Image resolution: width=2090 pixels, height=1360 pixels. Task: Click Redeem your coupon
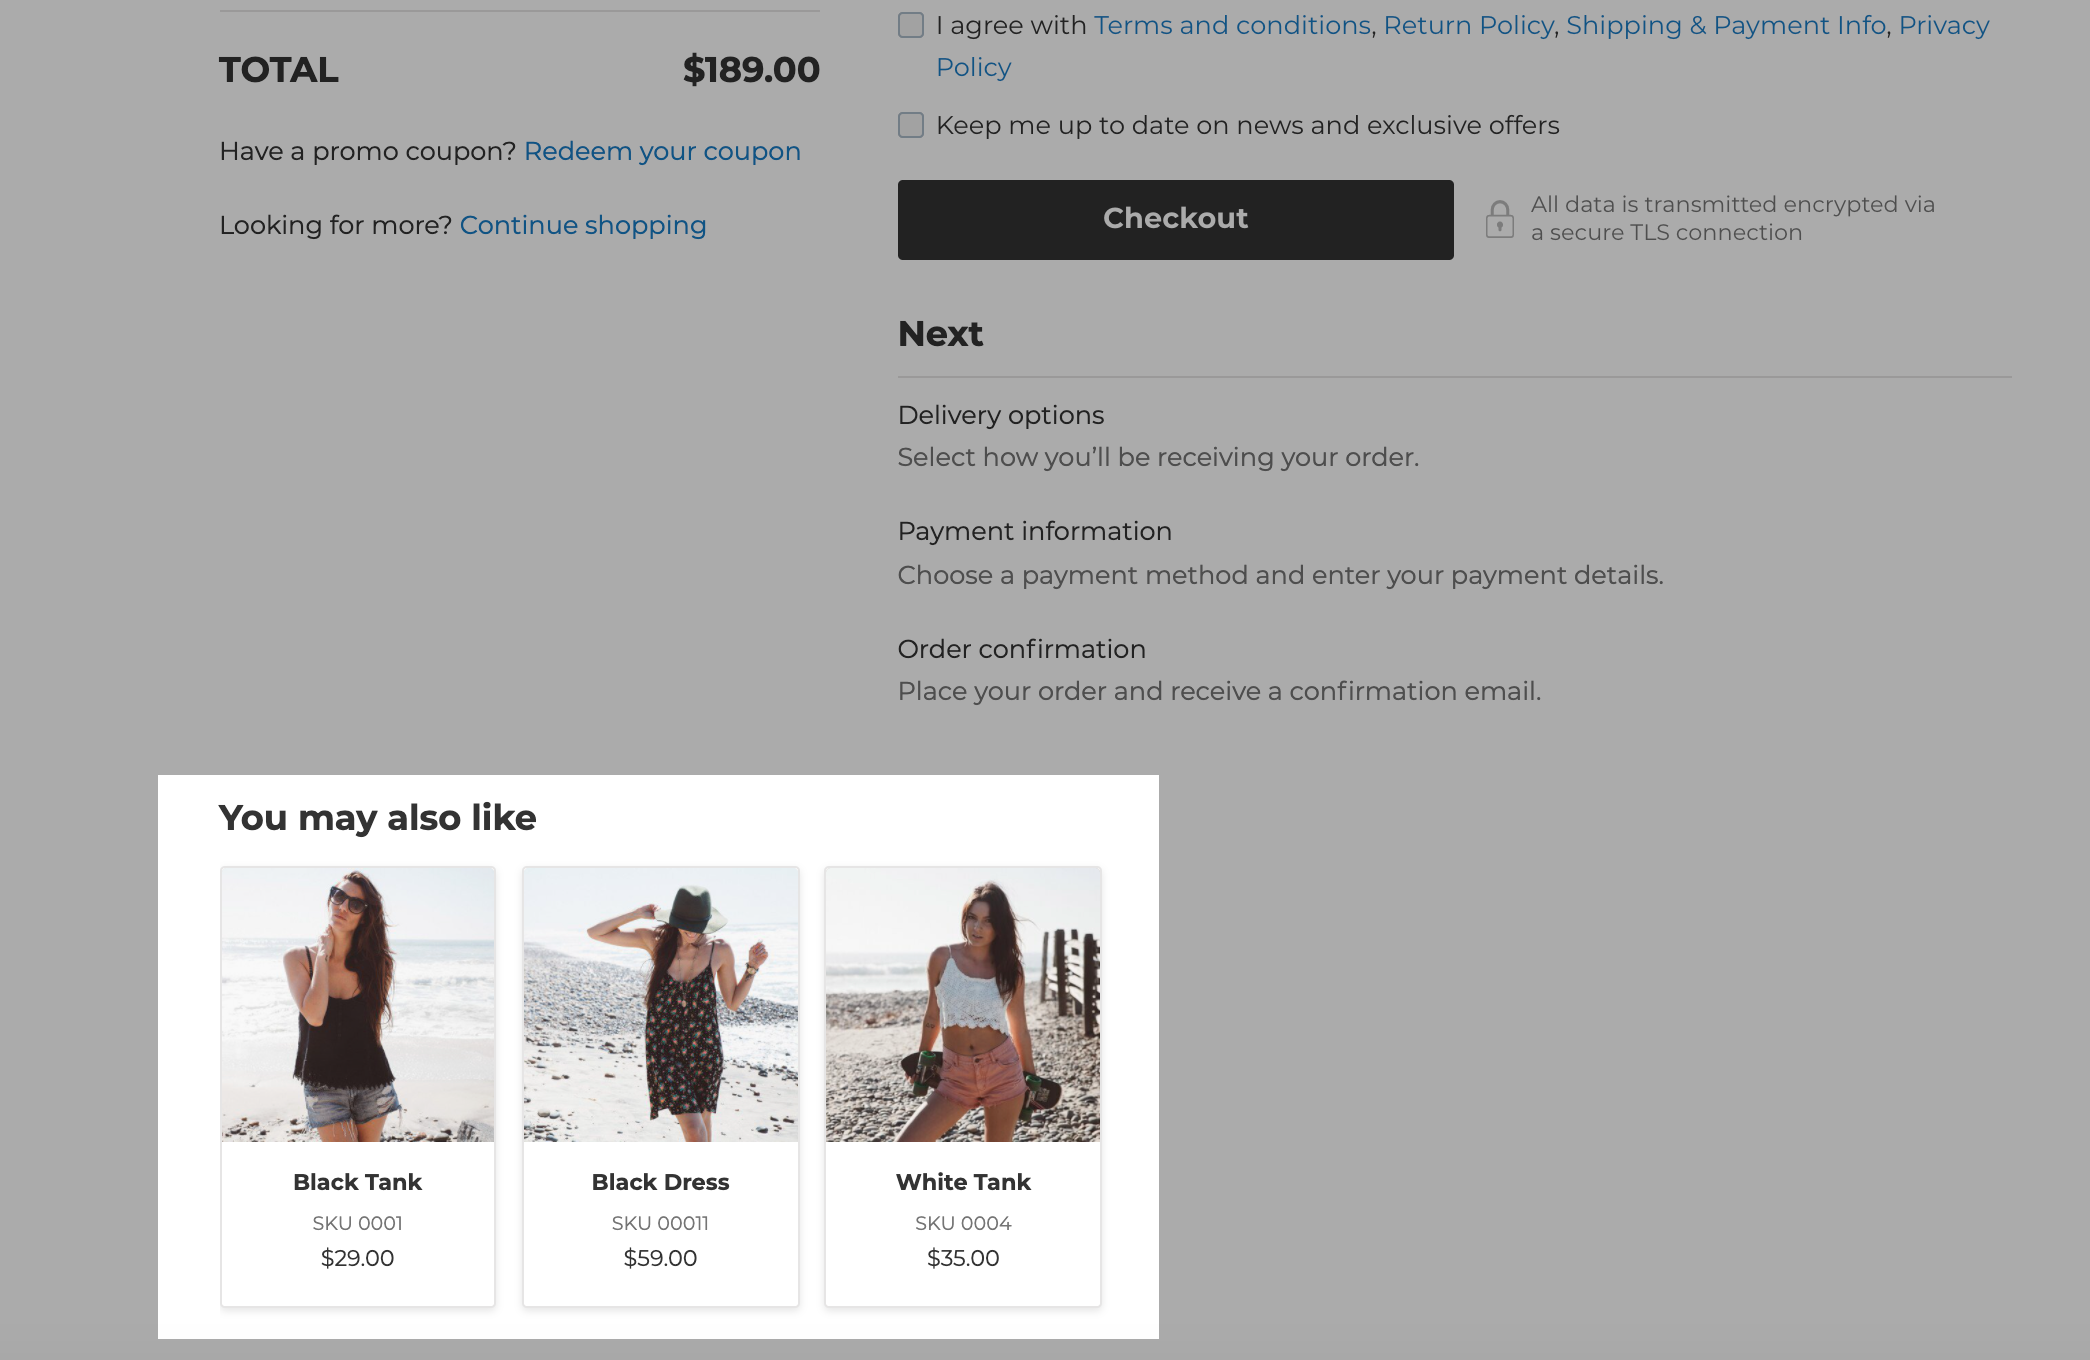point(662,151)
